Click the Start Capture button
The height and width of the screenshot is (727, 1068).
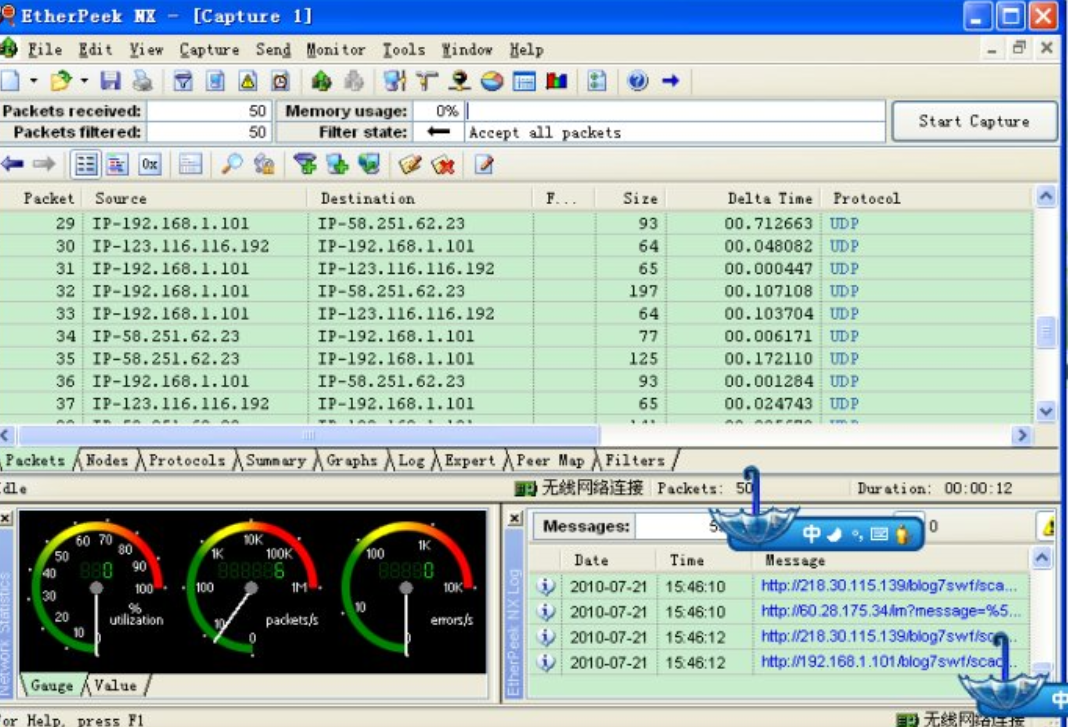(974, 121)
